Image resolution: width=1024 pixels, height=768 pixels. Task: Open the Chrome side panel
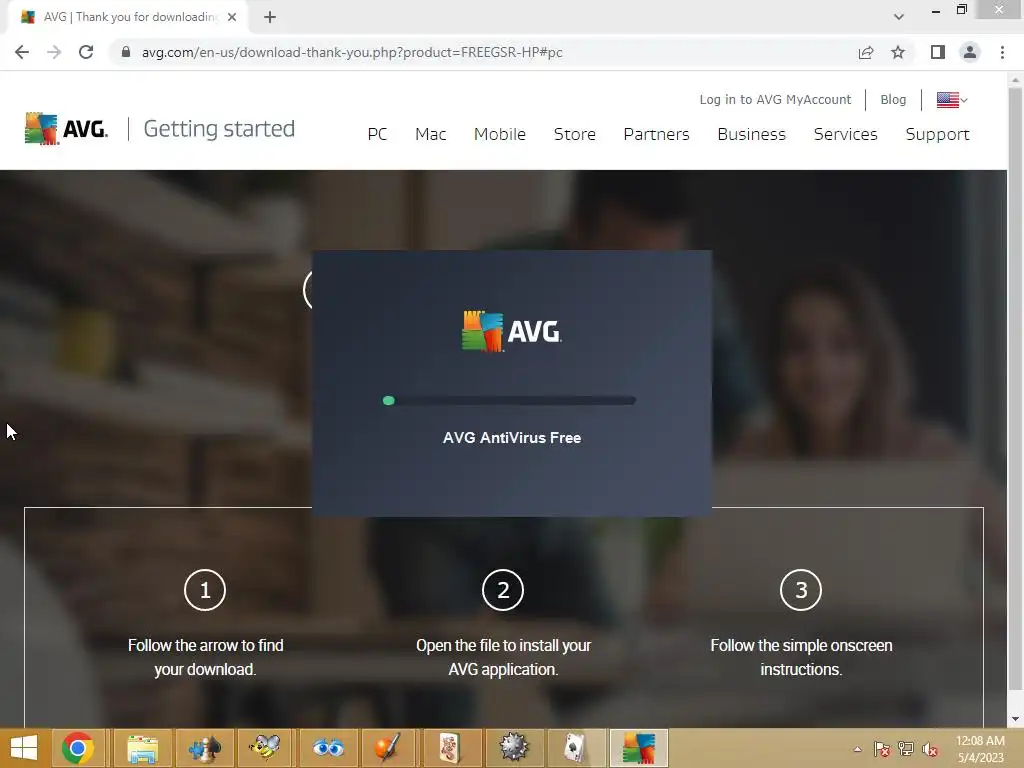click(938, 52)
